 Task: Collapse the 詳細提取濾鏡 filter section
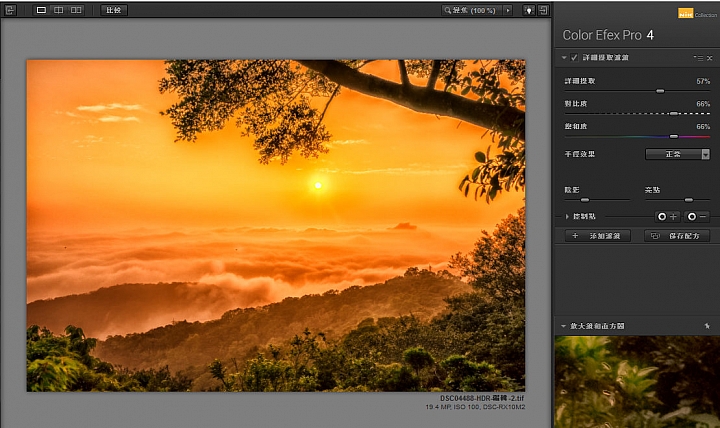point(564,58)
